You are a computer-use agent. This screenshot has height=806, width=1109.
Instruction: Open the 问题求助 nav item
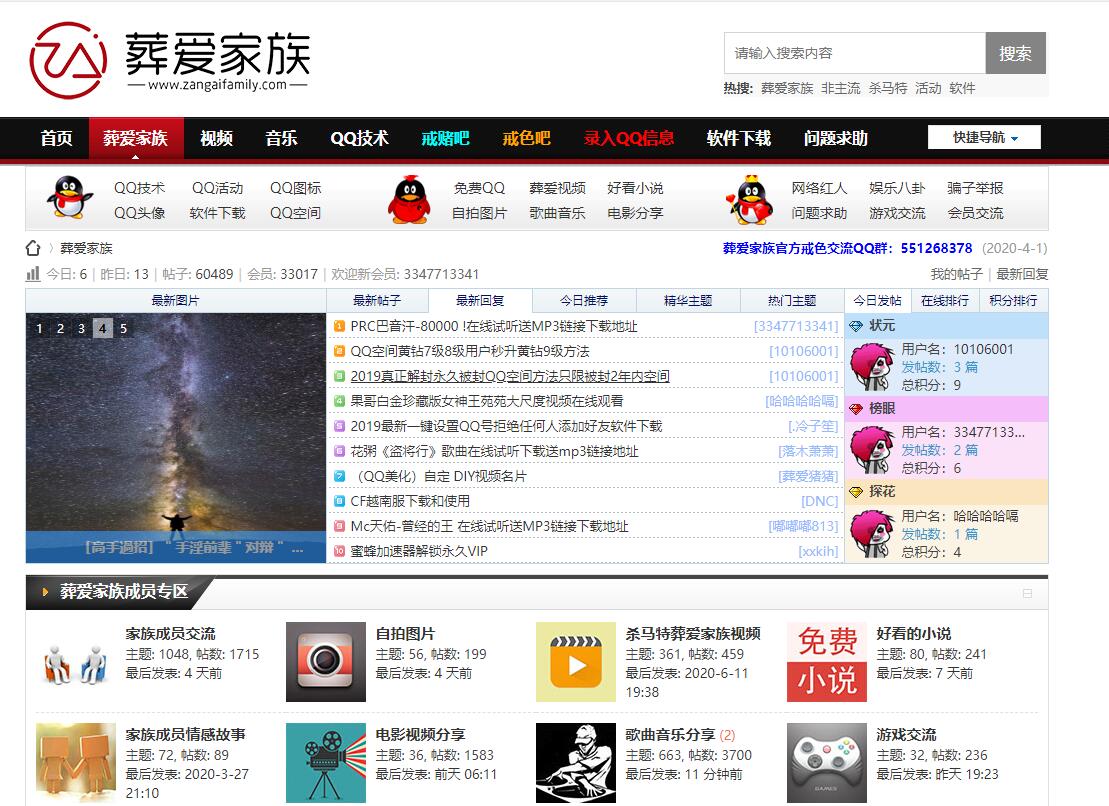835,138
